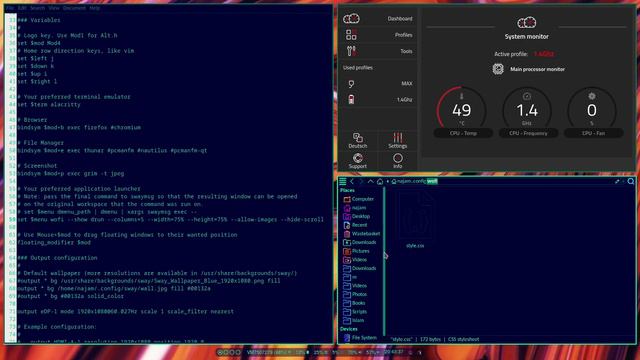Click the highlighted wofi path segment
640x360 pixels.
point(432,181)
